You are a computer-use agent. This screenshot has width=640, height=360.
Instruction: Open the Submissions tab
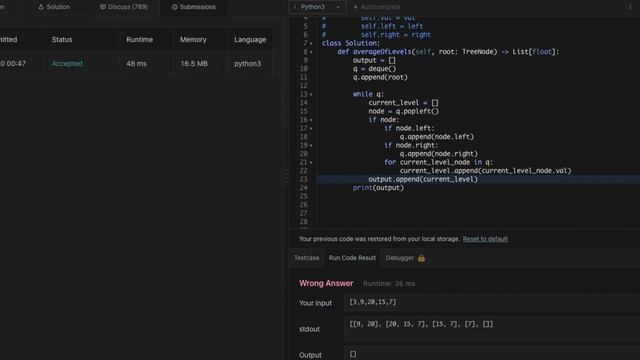pos(194,7)
